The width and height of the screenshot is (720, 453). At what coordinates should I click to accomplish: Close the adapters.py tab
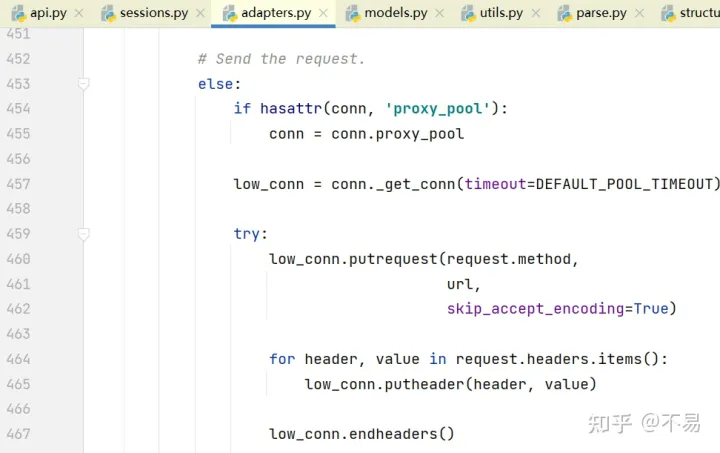click(x=323, y=13)
